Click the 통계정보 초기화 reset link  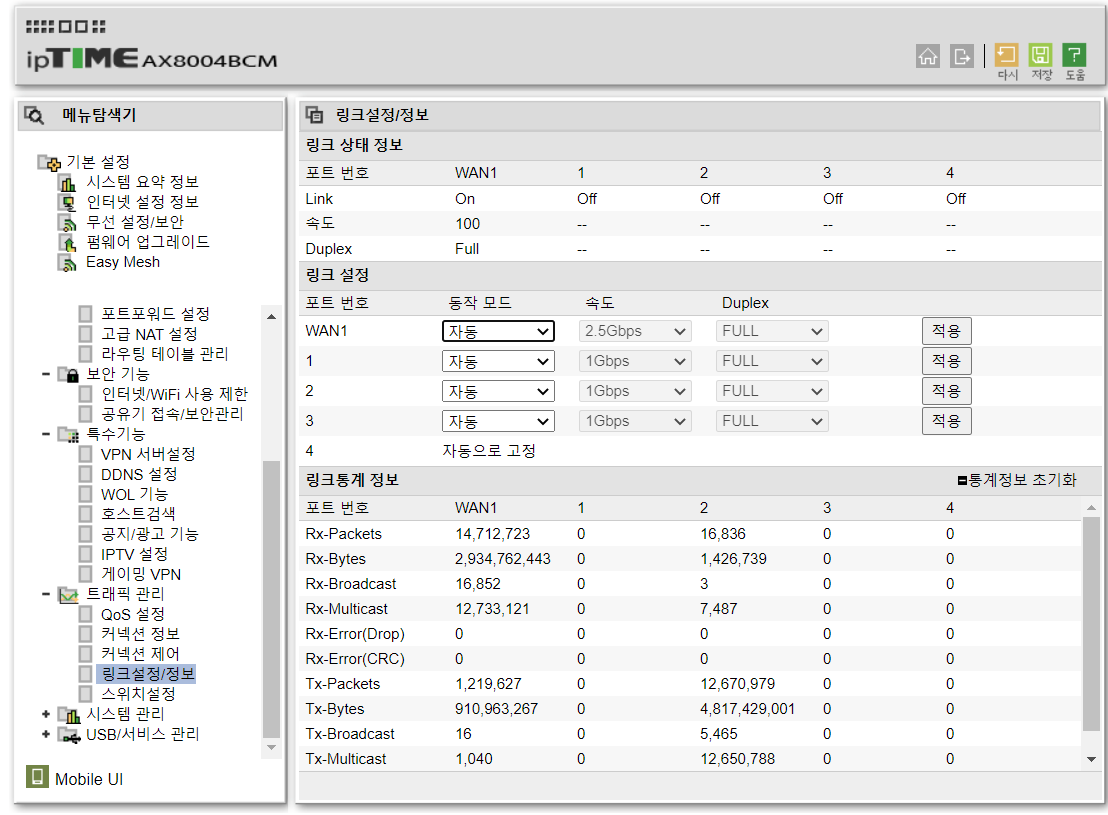point(1017,481)
